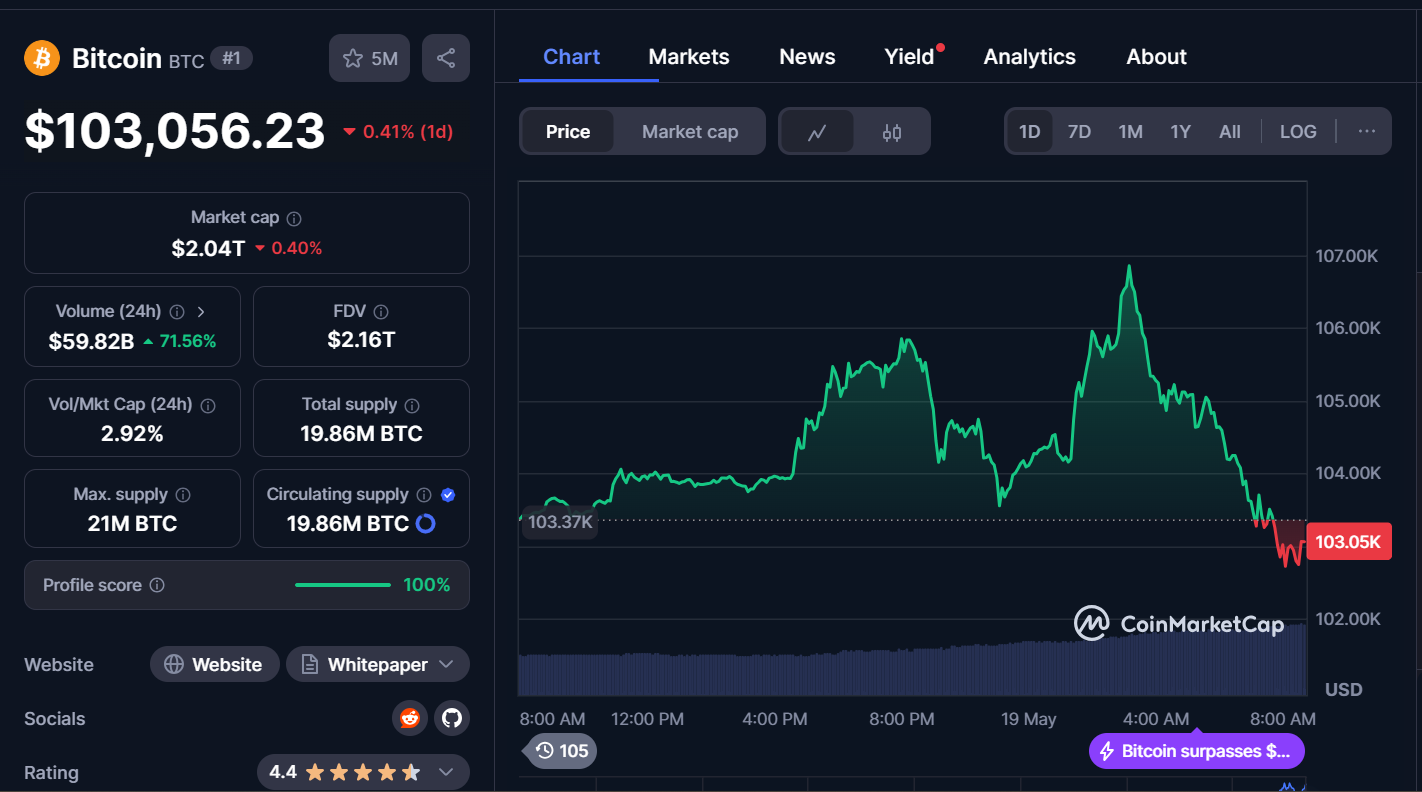Expand the 4.4 star Rating dropdown

[363, 772]
